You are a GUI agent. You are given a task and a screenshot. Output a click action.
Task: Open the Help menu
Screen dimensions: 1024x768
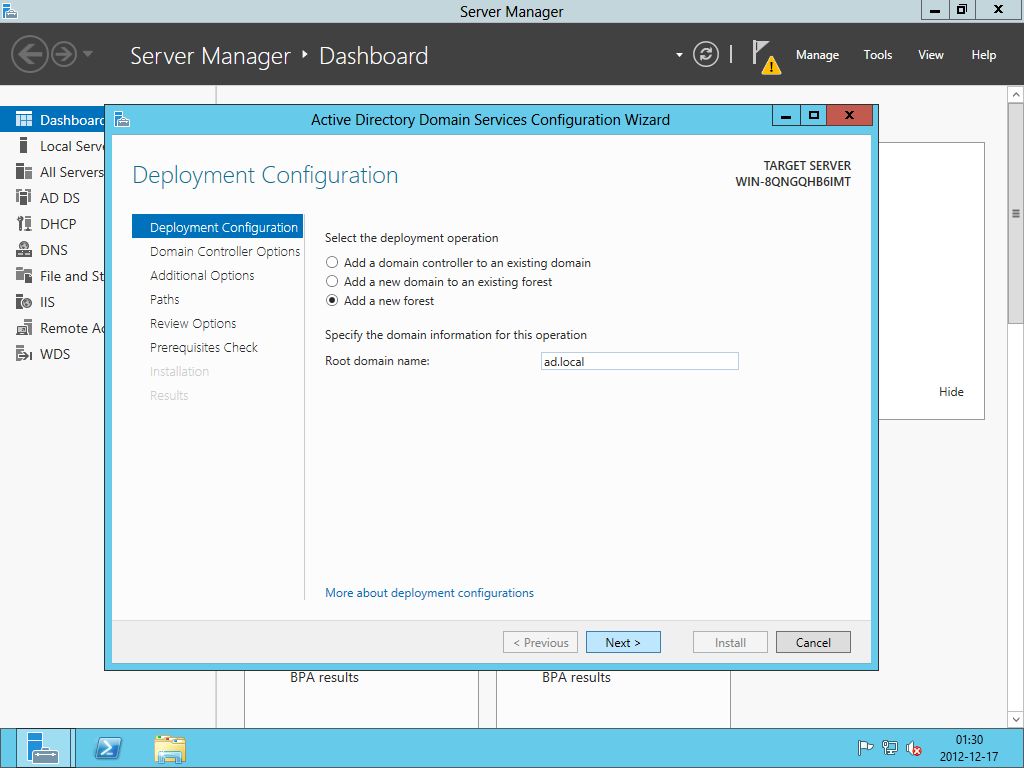(984, 55)
